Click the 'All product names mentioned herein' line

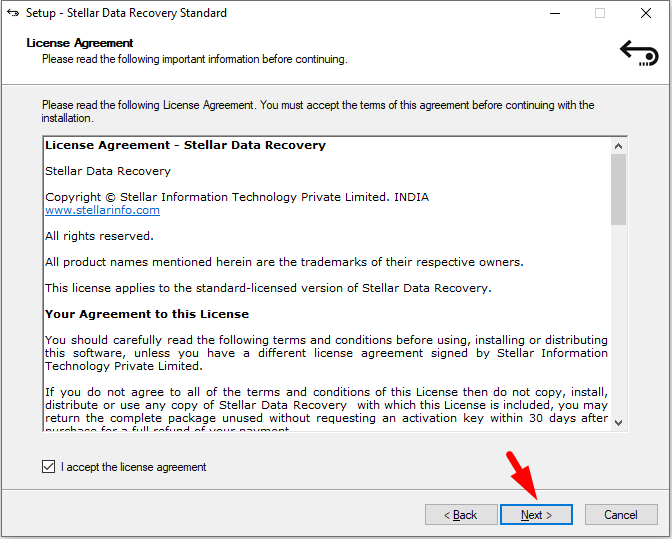pyautogui.click(x=285, y=262)
